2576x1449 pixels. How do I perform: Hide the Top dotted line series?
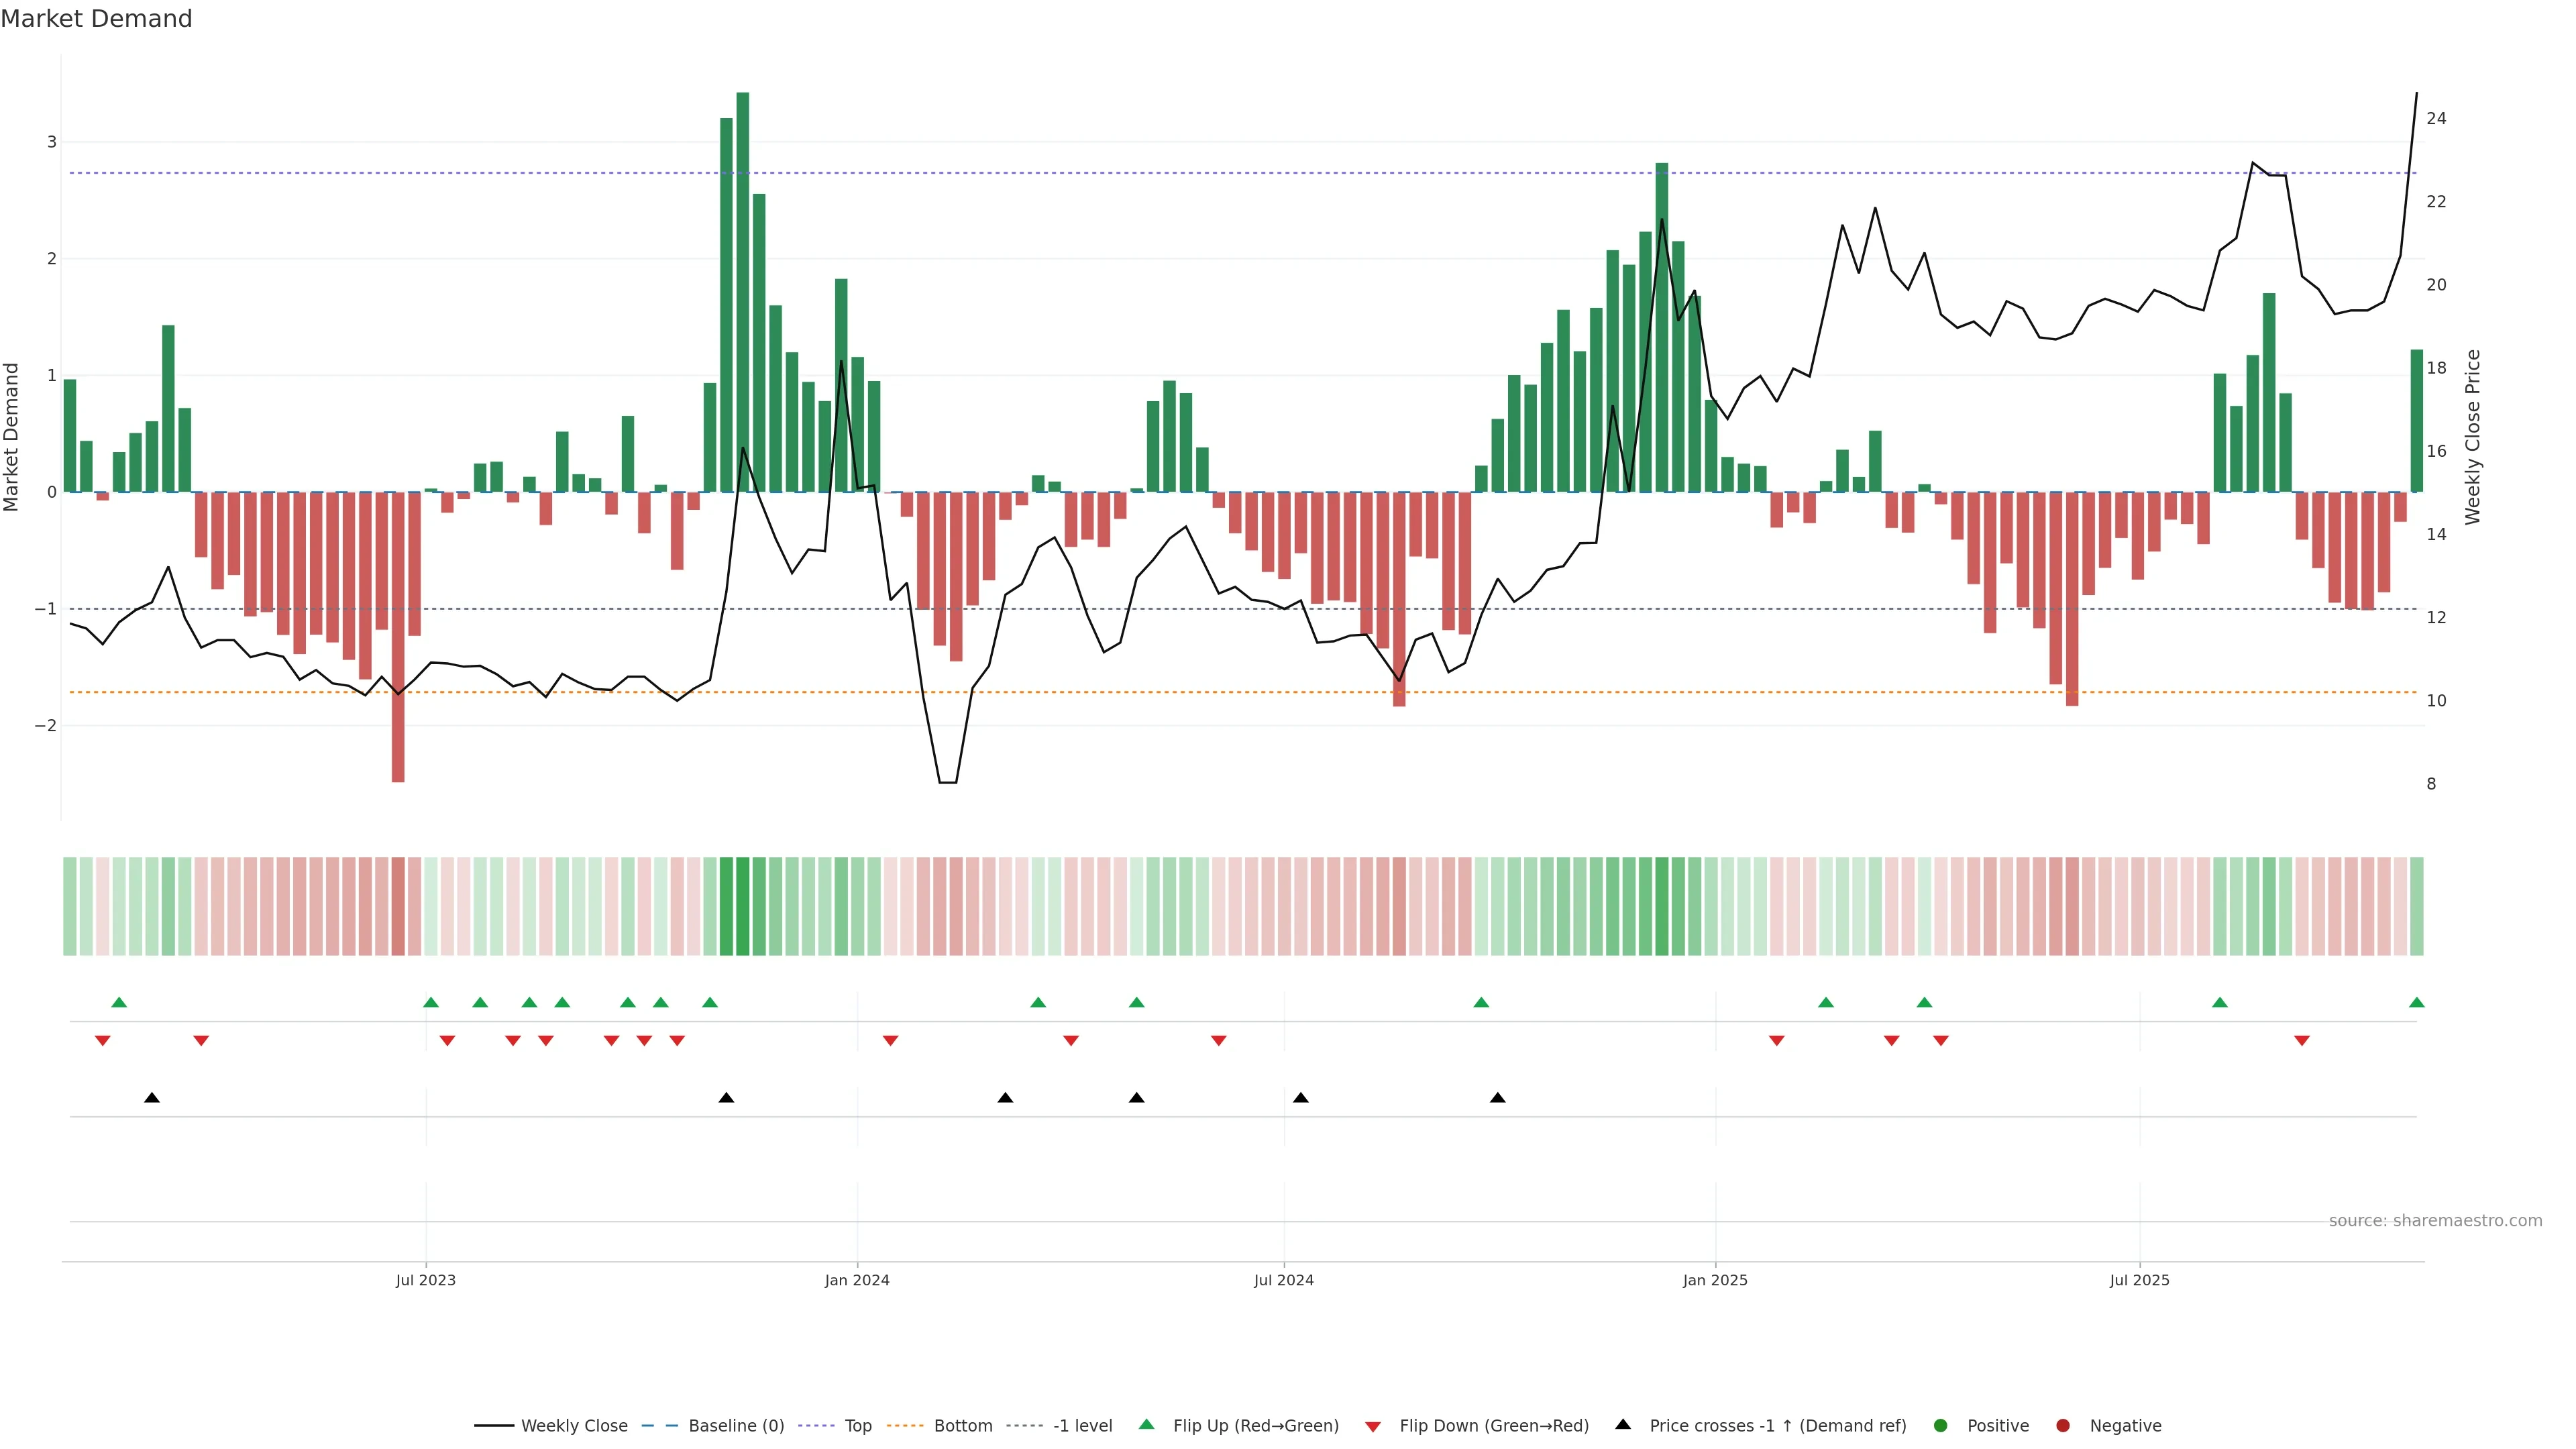tap(857, 1426)
